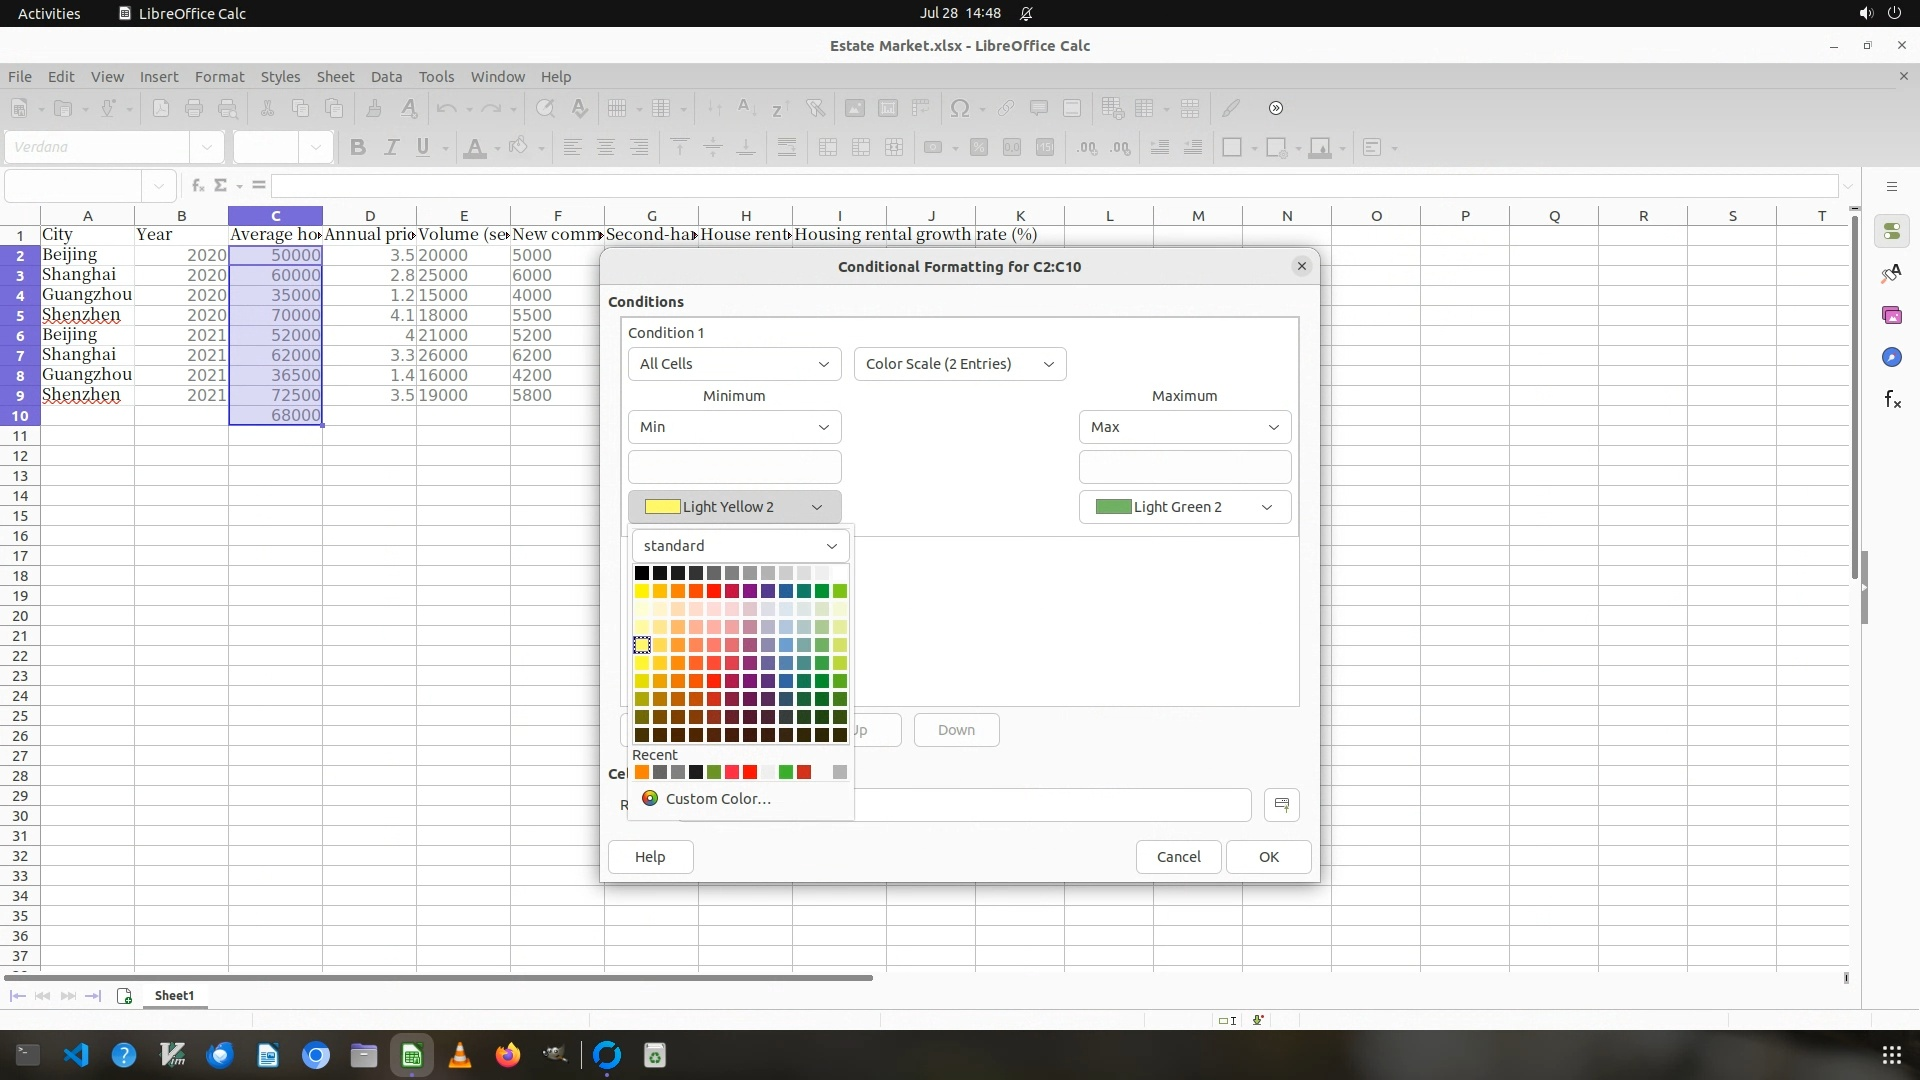Open the Functions sidebar icon
Image resolution: width=1920 pixels, height=1080 pixels.
point(1891,400)
